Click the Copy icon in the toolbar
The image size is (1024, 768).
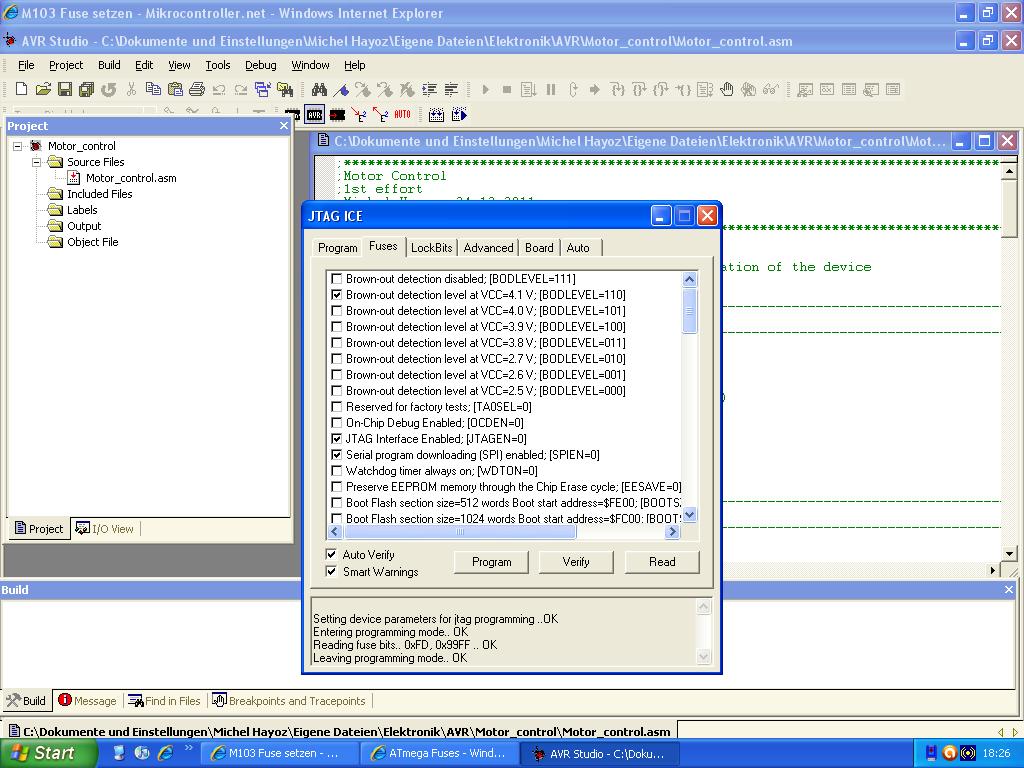153,89
